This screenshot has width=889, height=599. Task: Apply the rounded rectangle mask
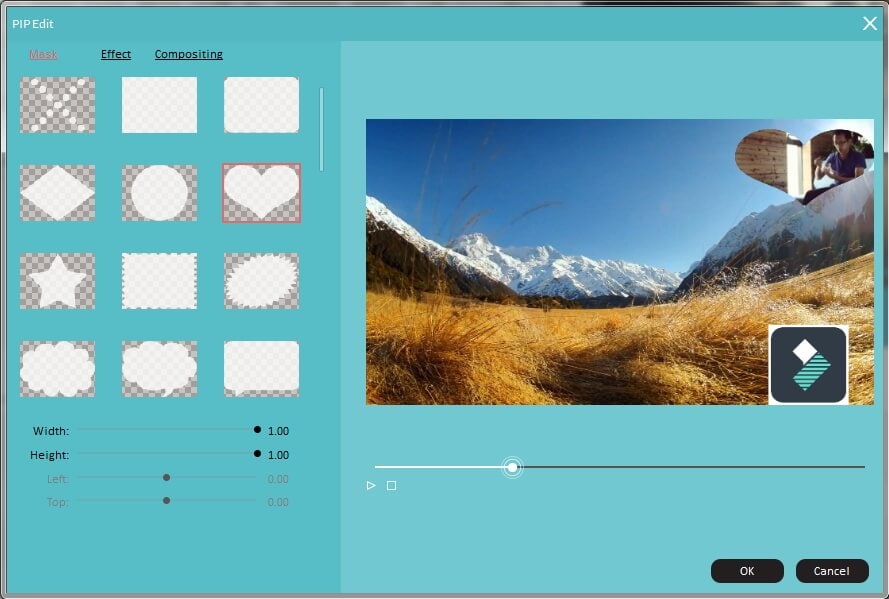261,105
